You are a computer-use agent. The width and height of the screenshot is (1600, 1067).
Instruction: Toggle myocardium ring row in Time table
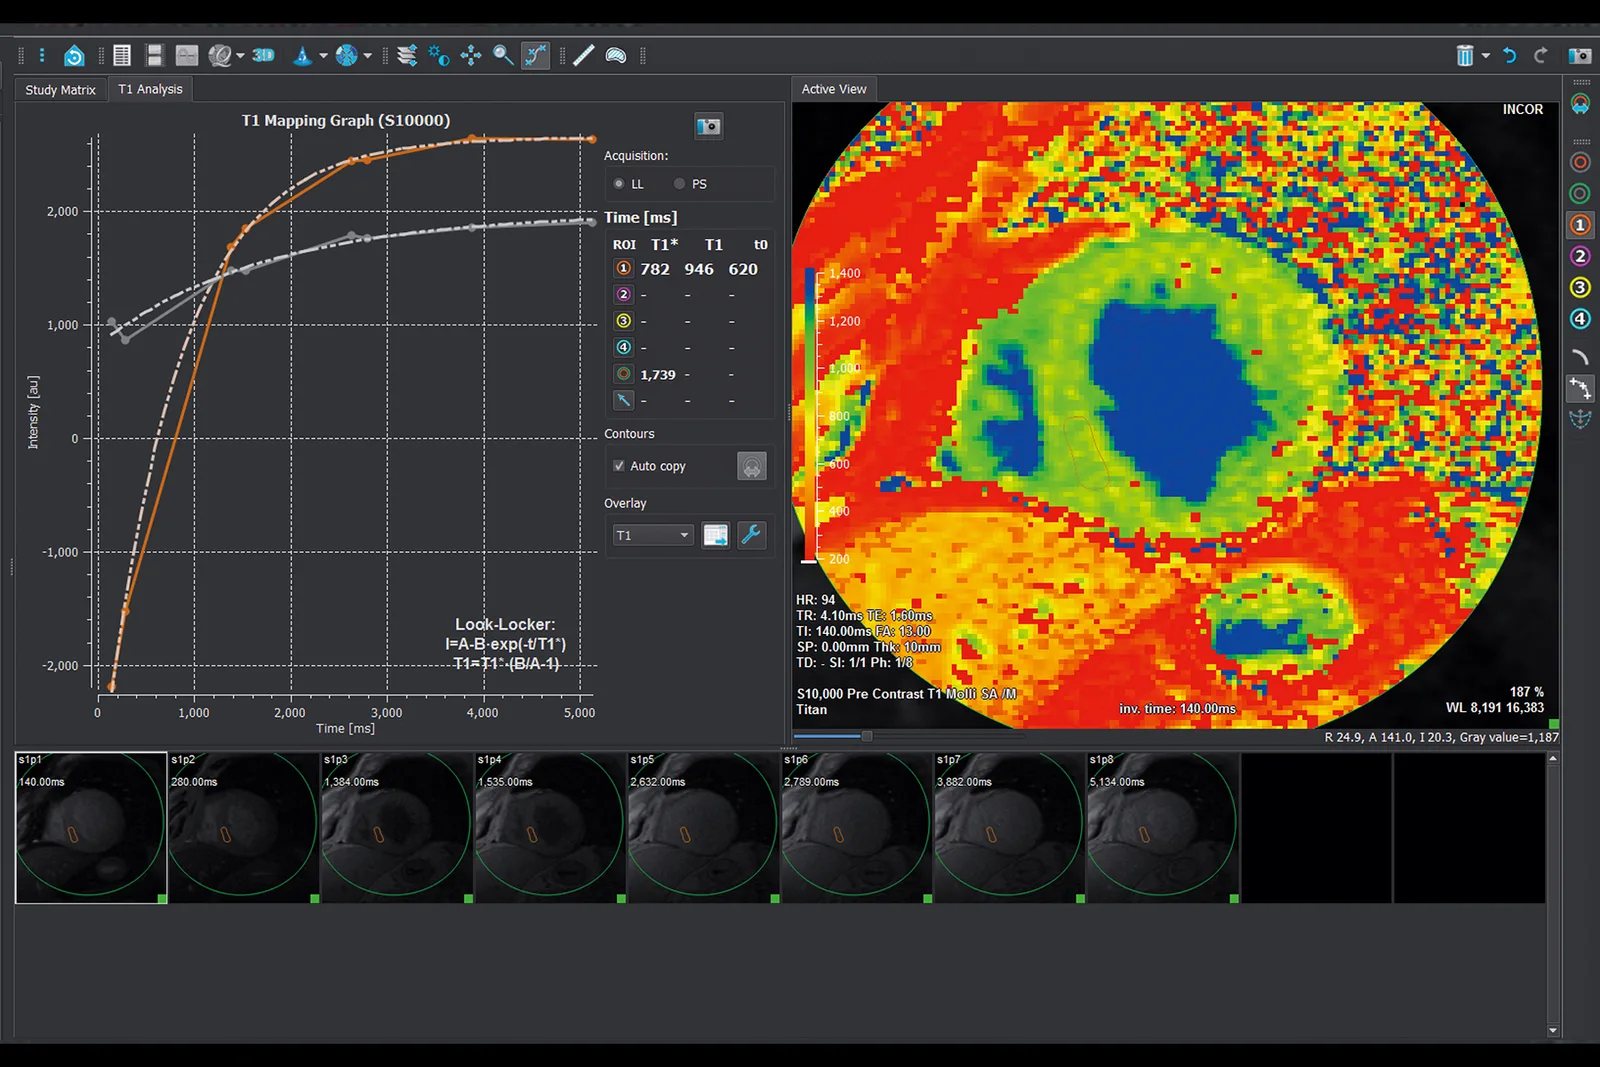tap(623, 374)
